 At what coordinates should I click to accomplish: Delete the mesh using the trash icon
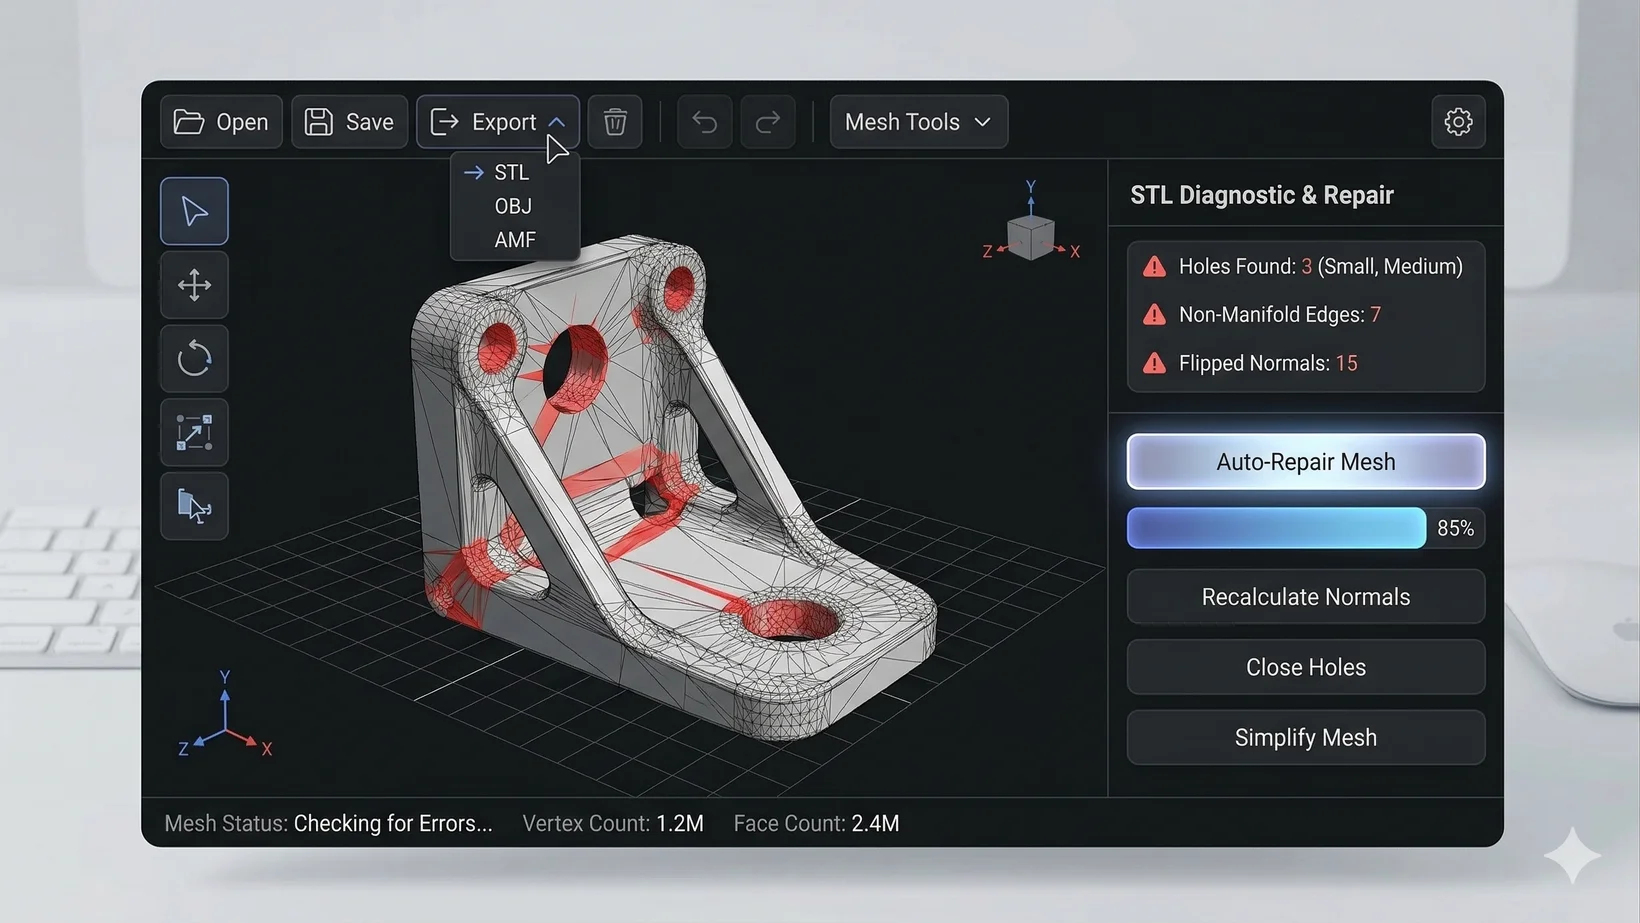pyautogui.click(x=614, y=121)
